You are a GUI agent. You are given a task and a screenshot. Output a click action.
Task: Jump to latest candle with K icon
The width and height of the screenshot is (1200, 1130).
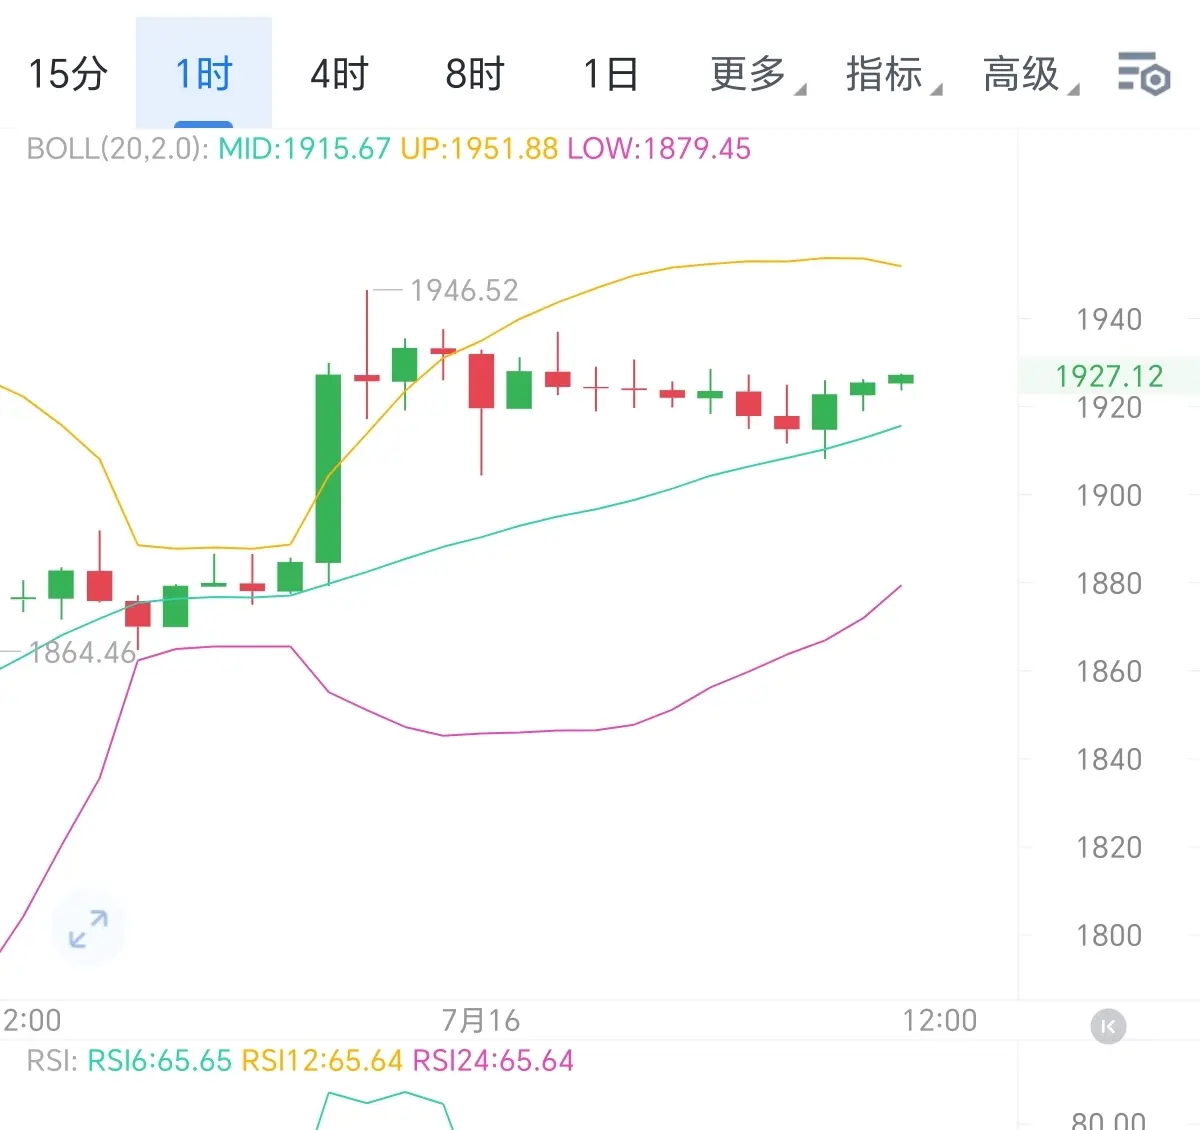tap(1108, 1026)
